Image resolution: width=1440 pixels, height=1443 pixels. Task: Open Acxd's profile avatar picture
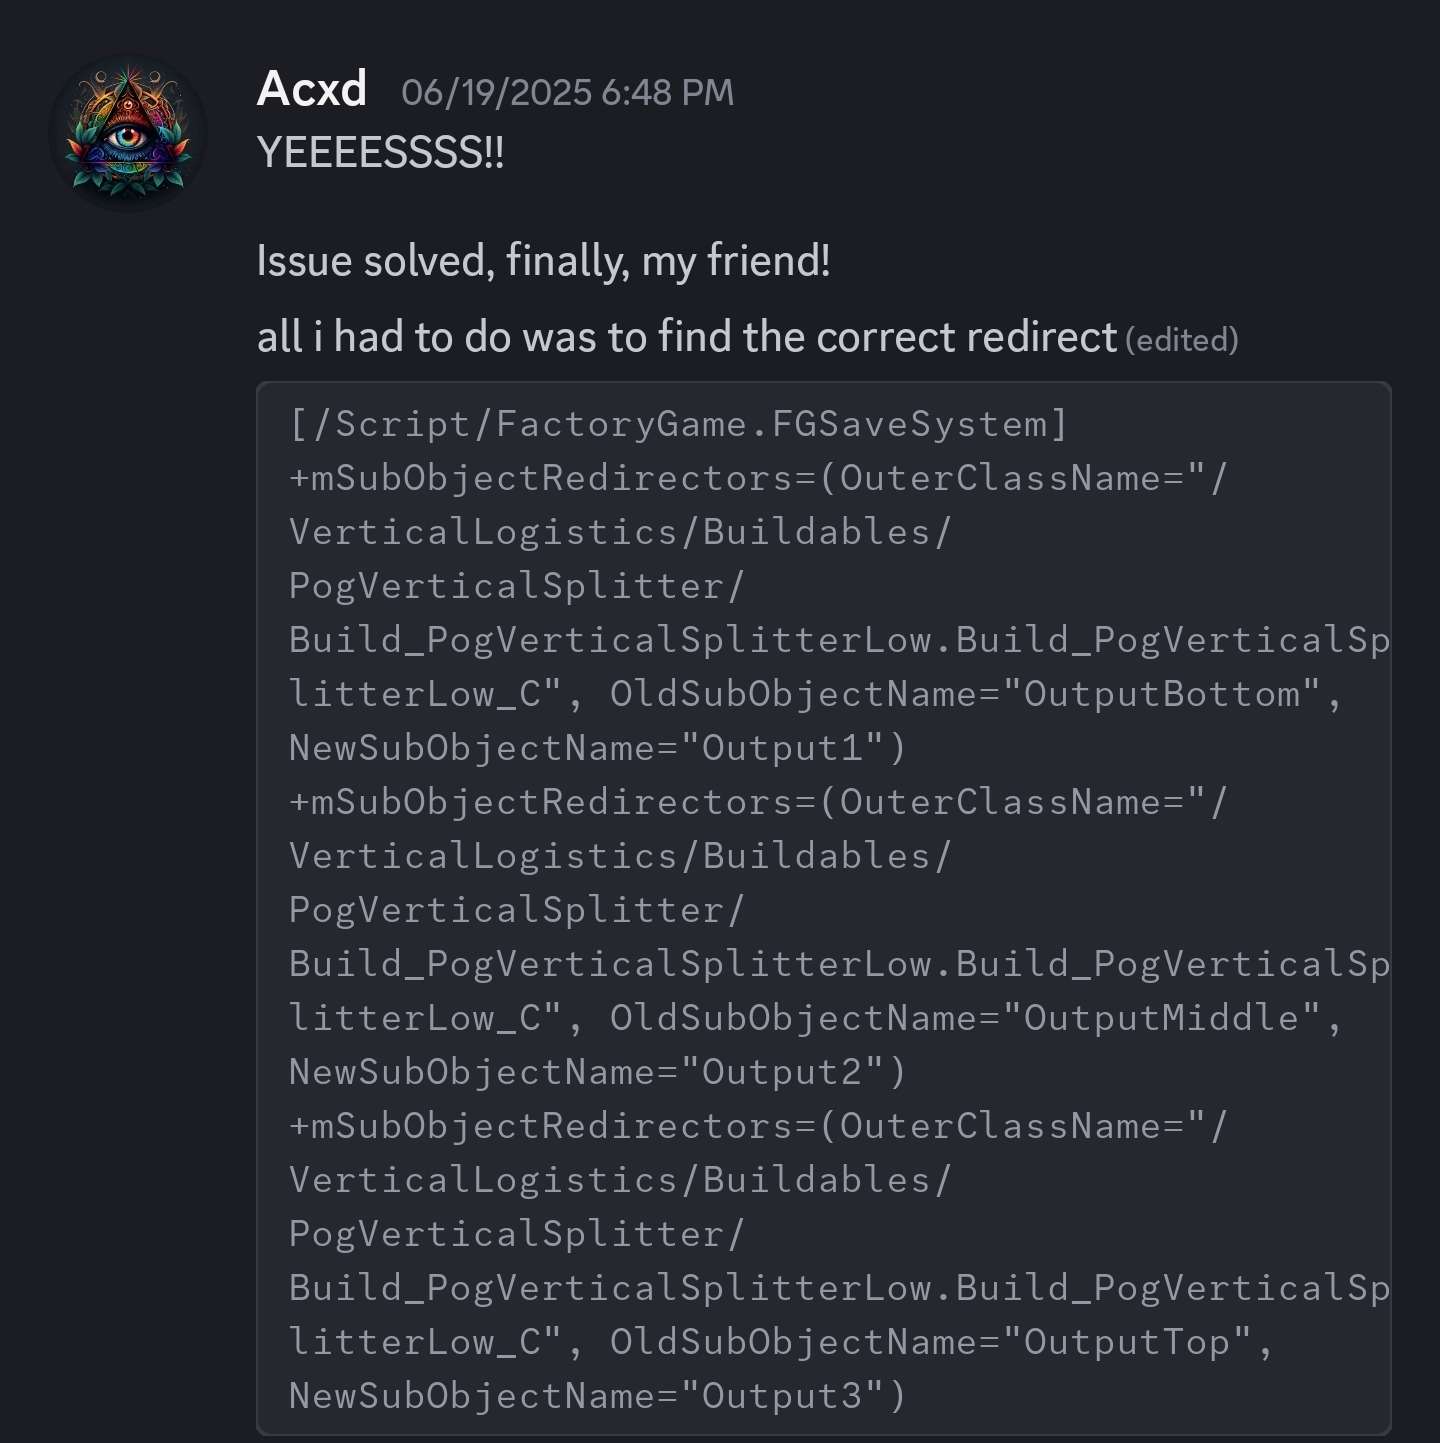click(128, 132)
